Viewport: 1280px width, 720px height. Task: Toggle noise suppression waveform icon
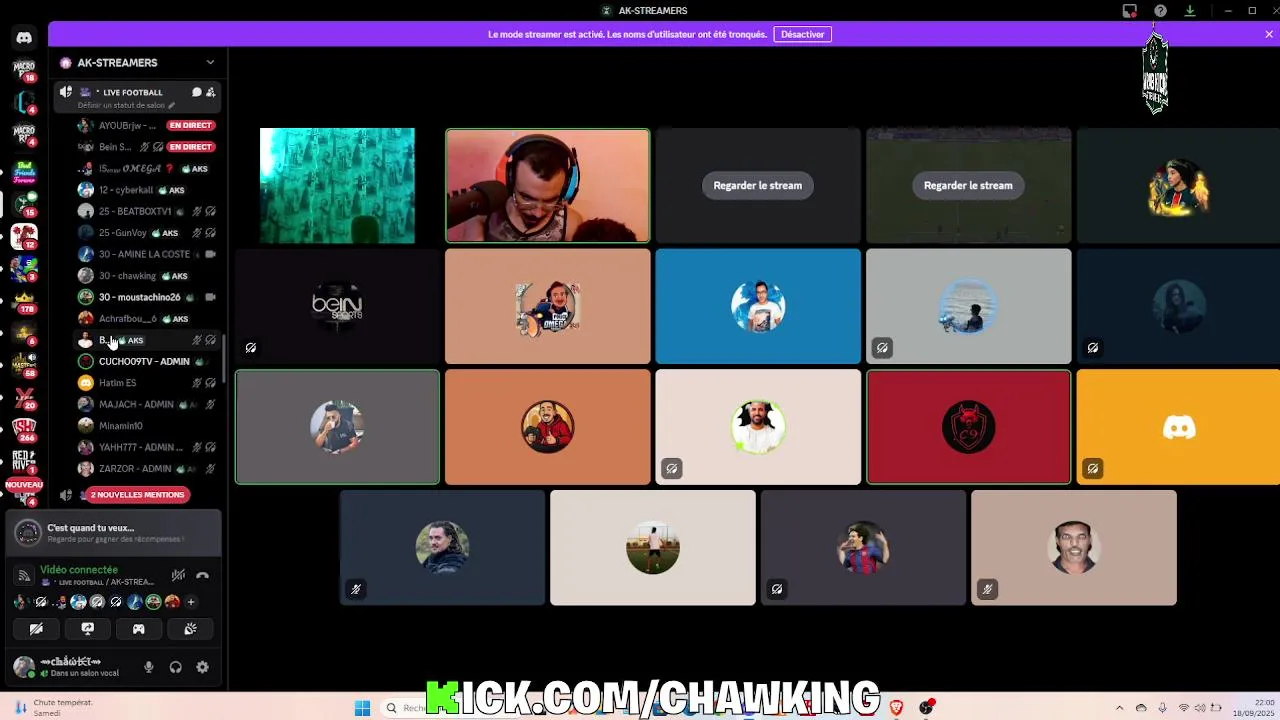[x=178, y=575]
